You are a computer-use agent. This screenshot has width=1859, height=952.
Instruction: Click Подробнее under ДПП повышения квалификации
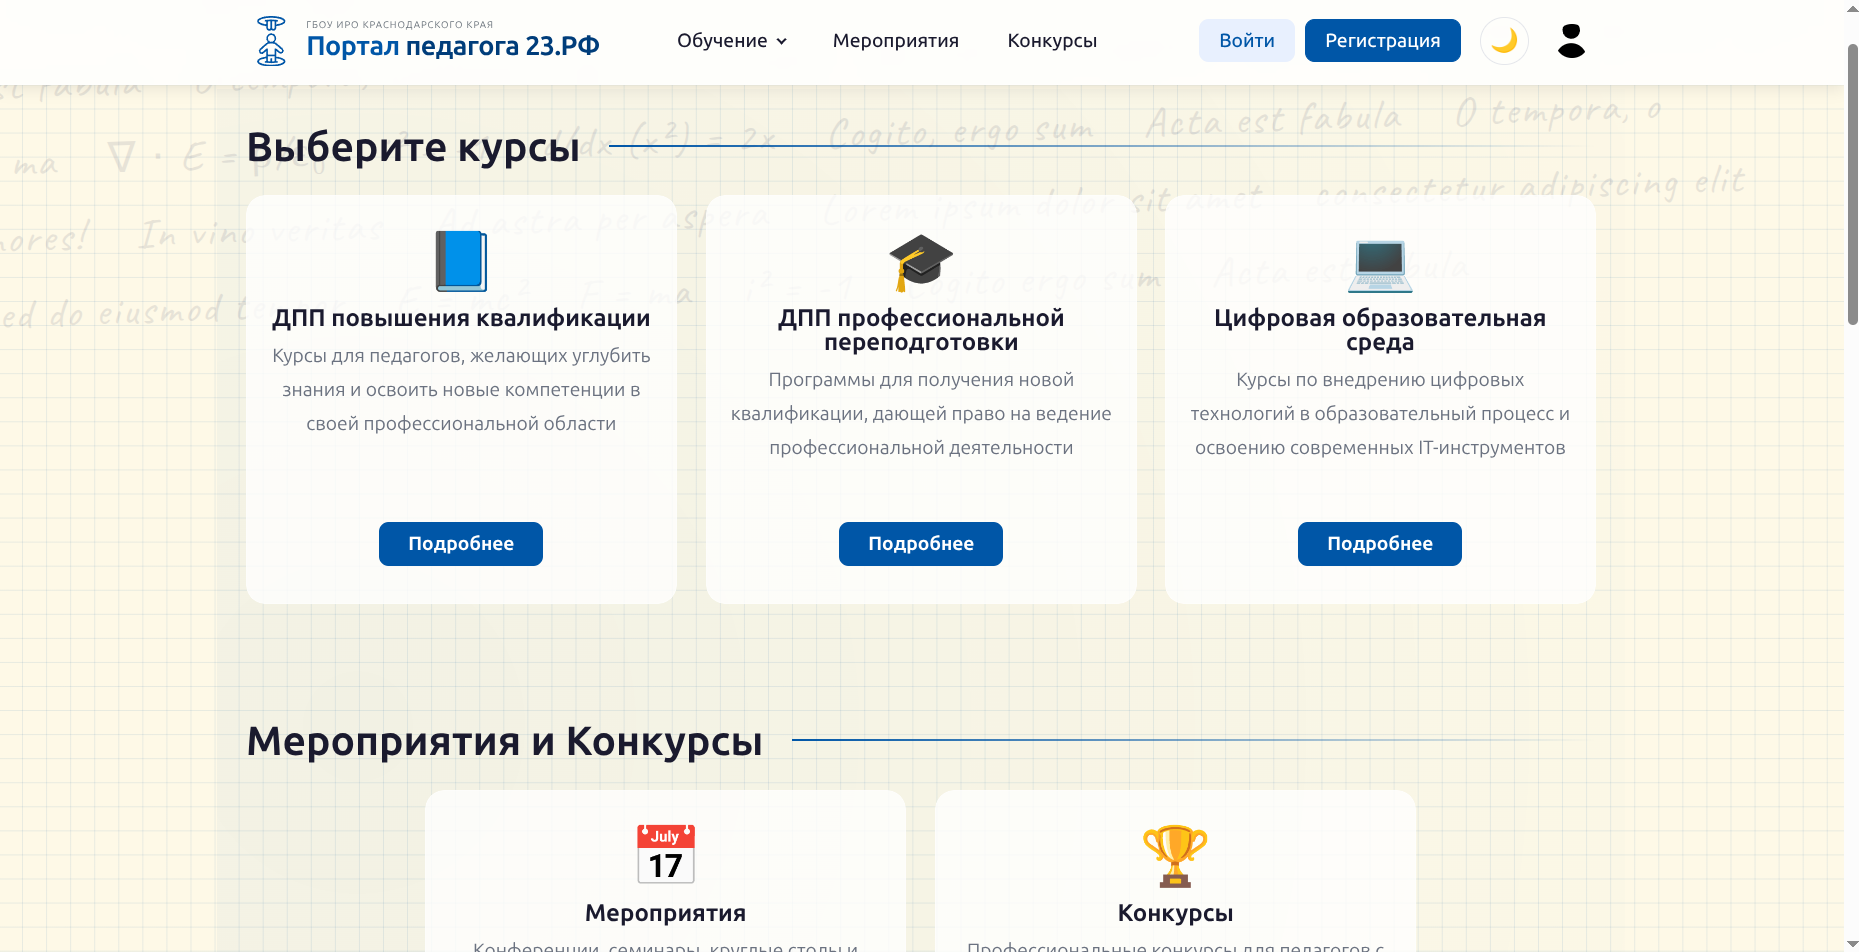tap(461, 544)
